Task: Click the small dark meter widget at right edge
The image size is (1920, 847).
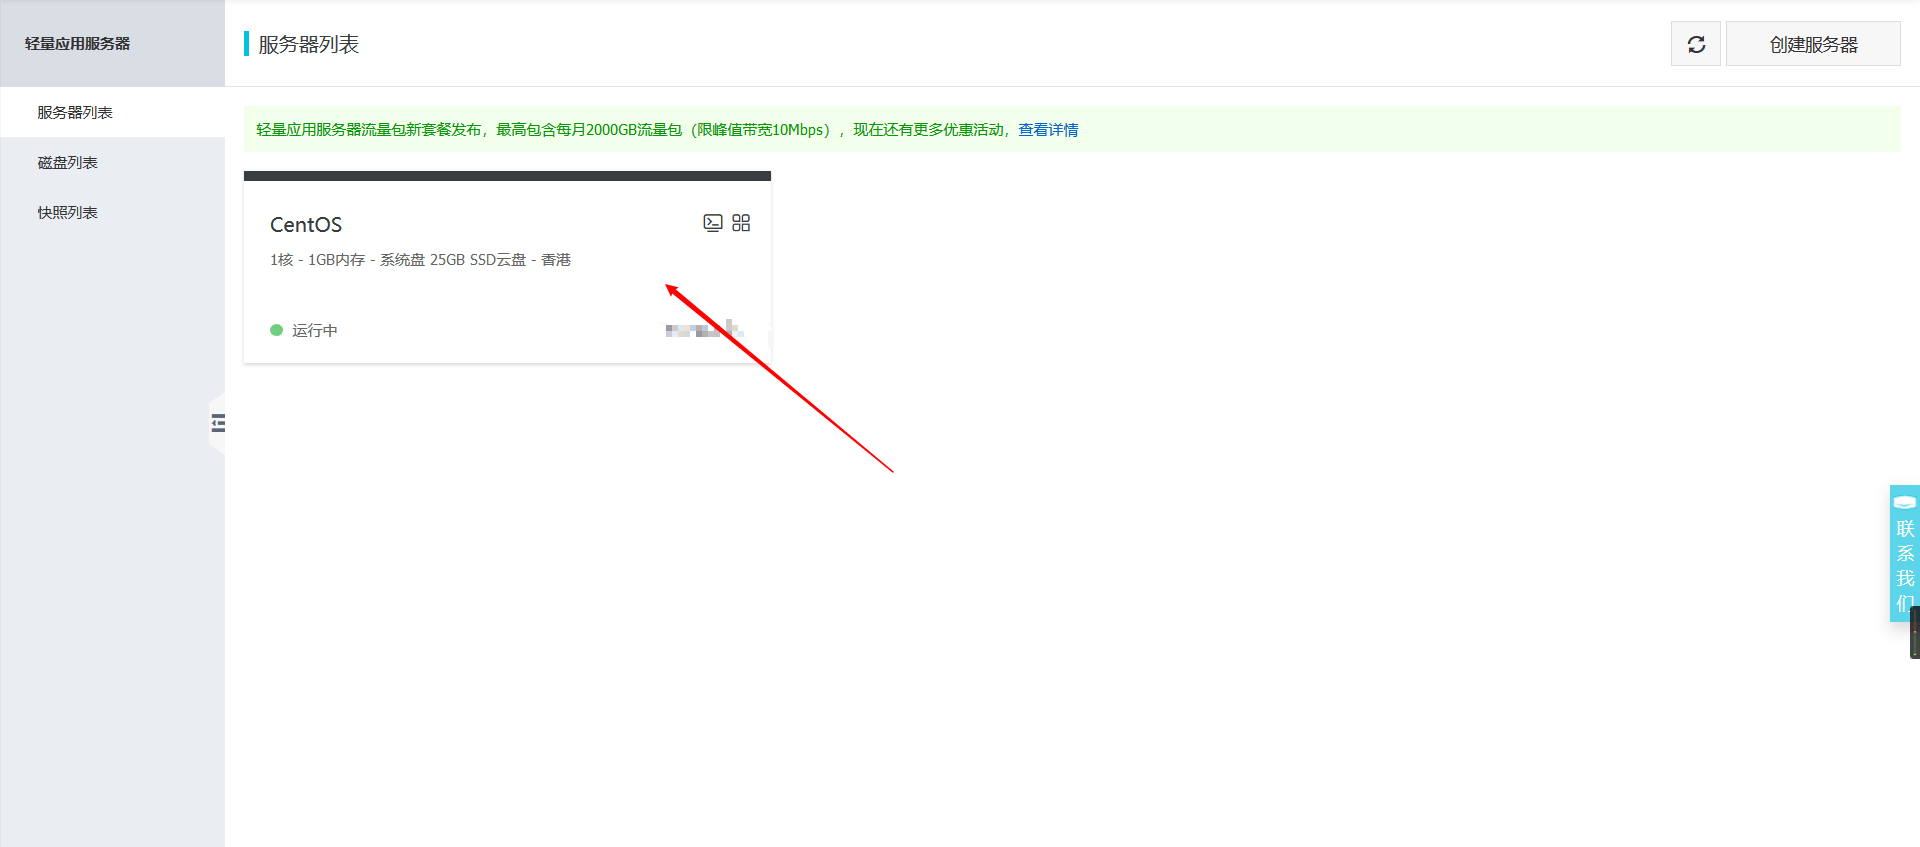Action: (1914, 632)
